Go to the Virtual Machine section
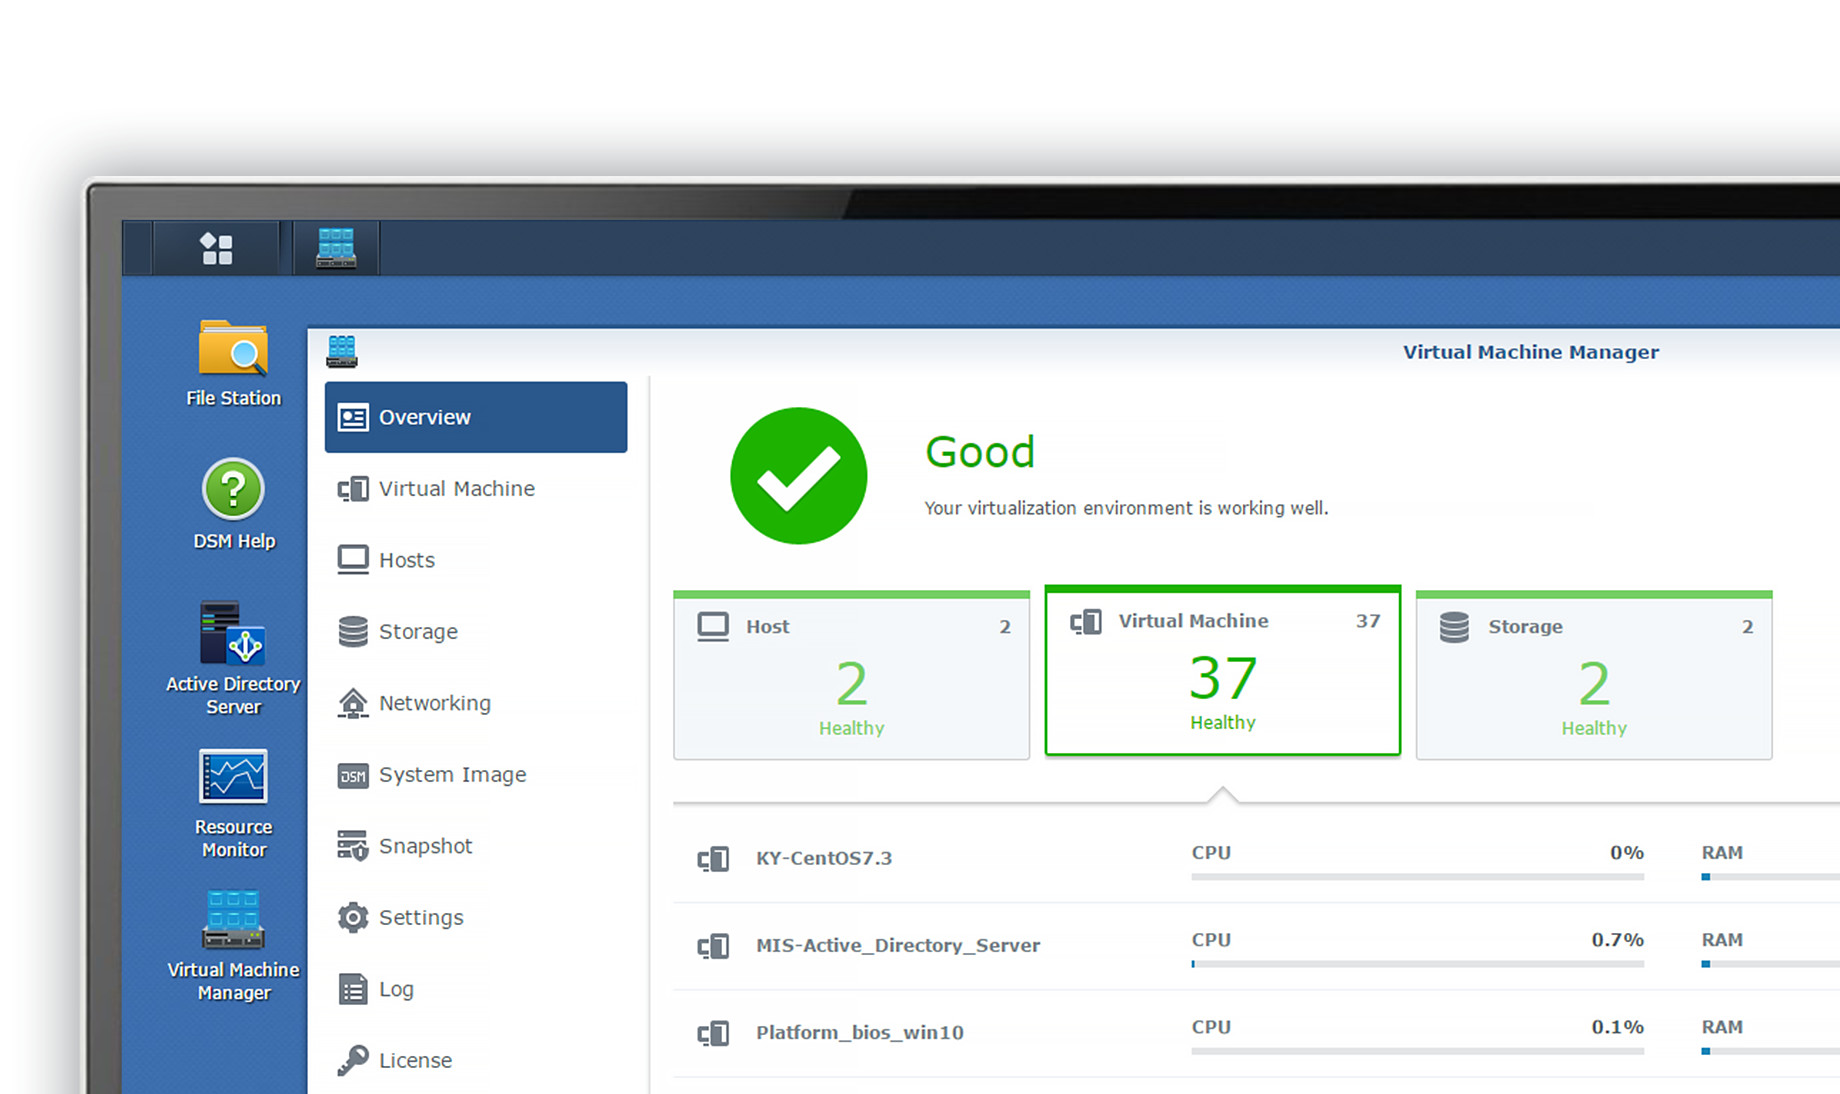1840x1094 pixels. click(476, 489)
